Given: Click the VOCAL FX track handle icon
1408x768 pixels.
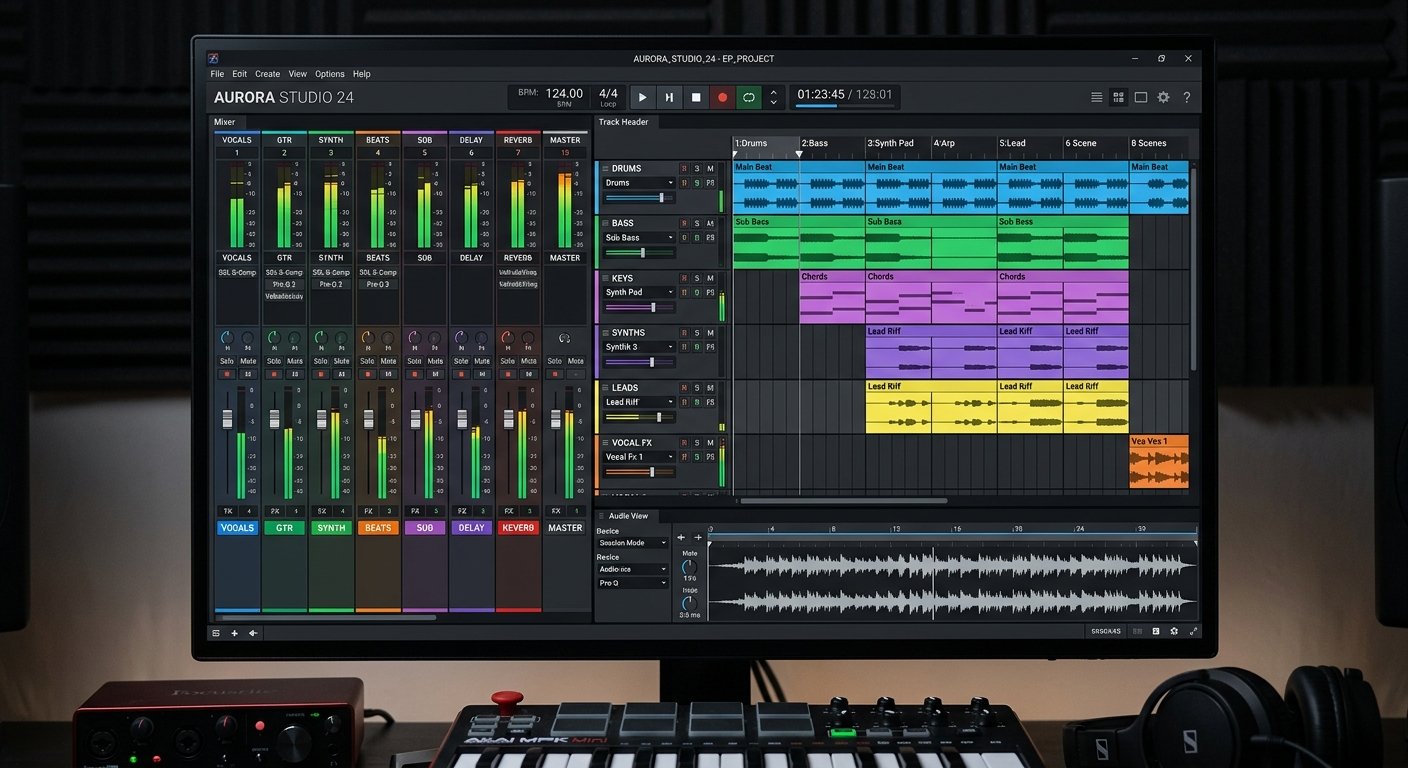Looking at the screenshot, I should pos(605,443).
